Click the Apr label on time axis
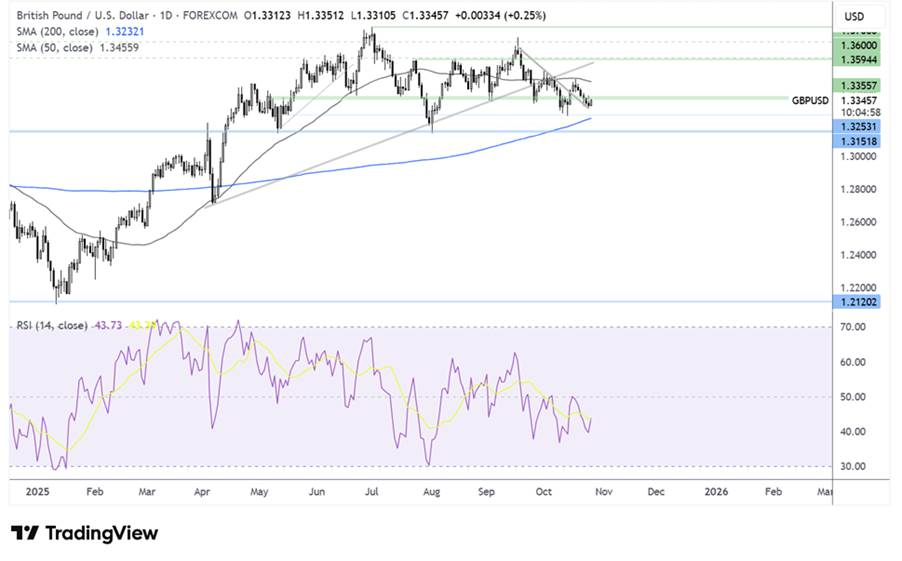The image size is (902, 561). point(202,491)
